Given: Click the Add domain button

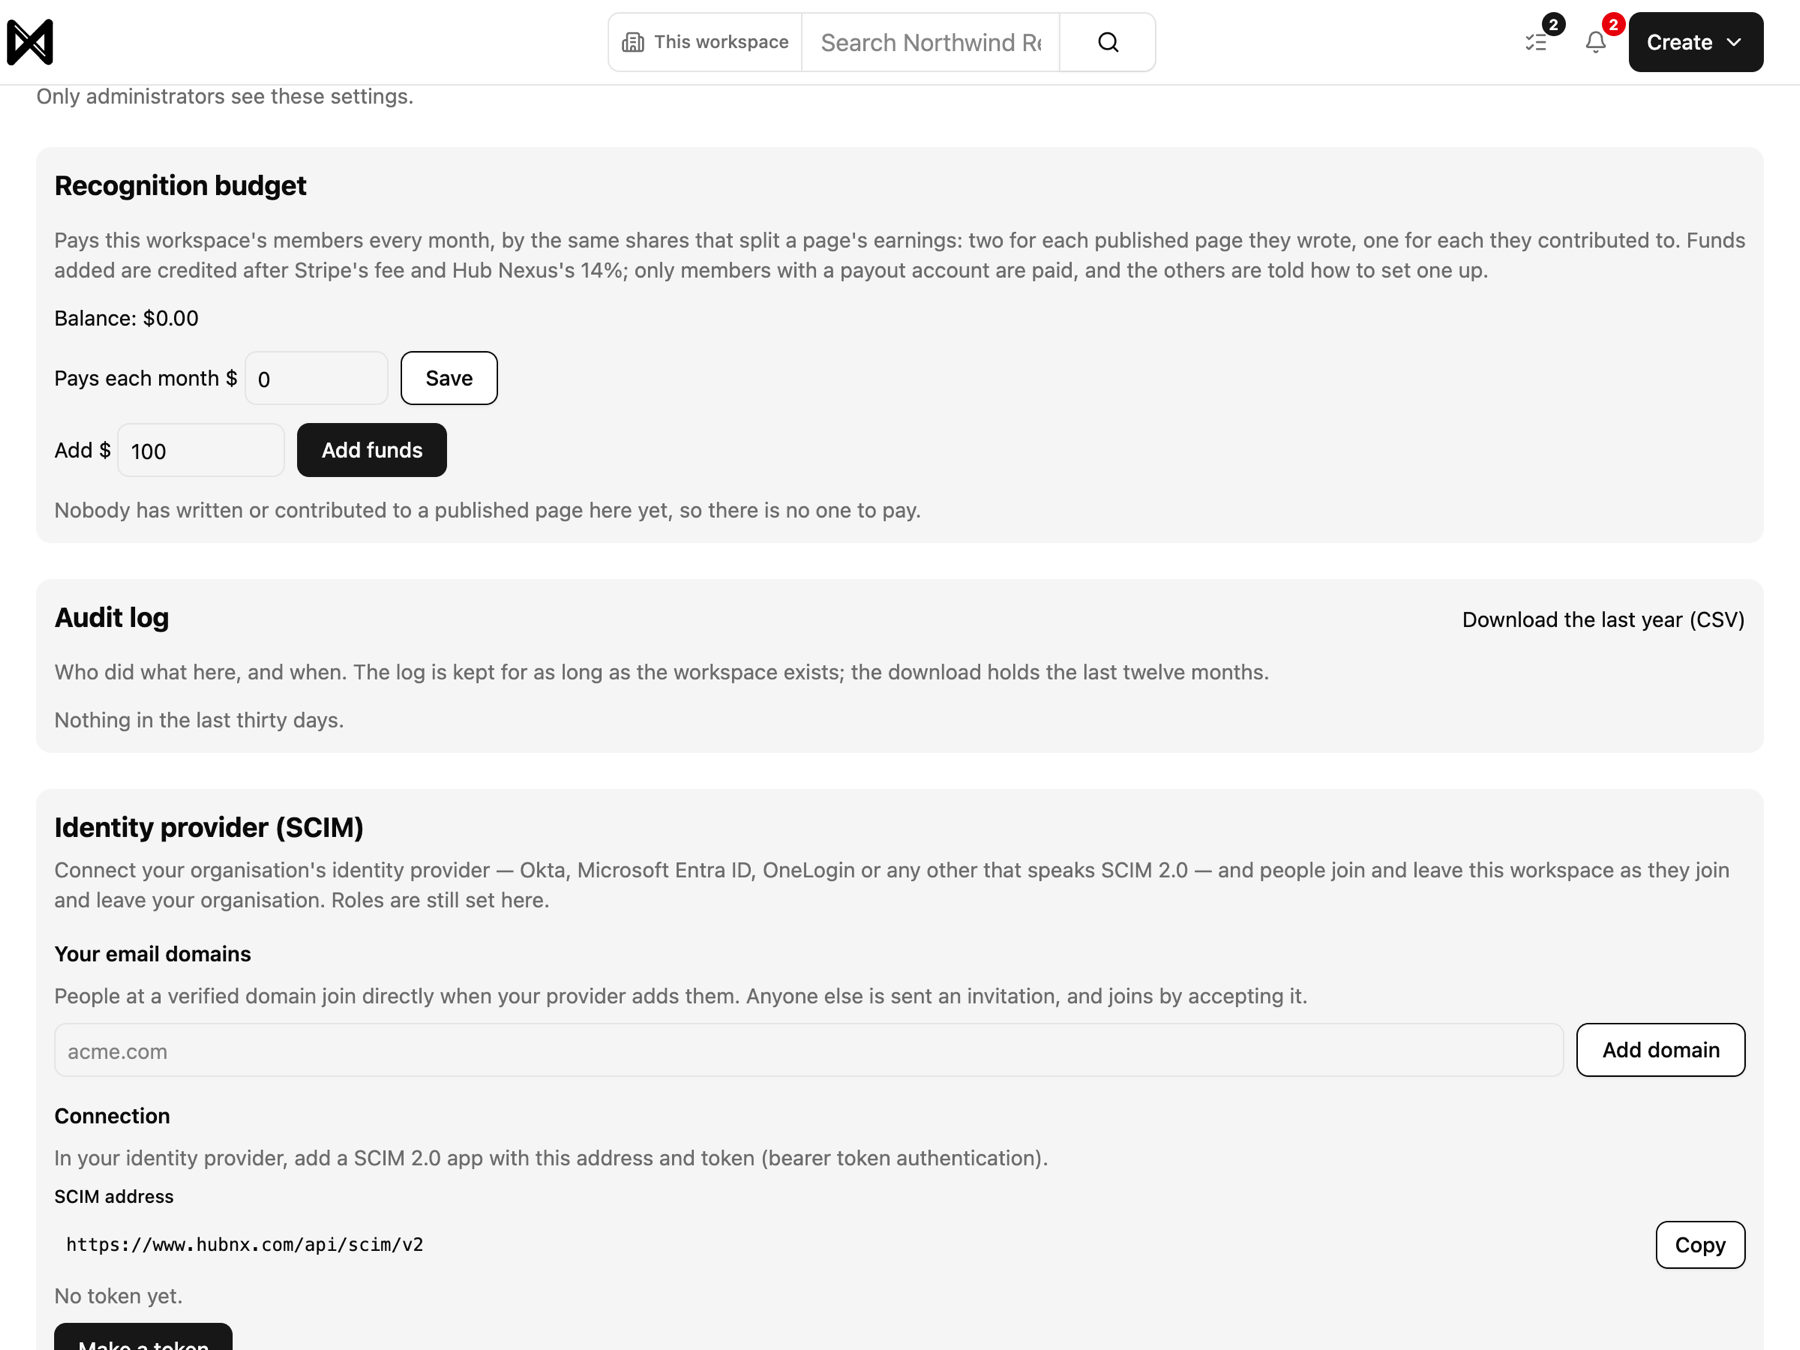Looking at the screenshot, I should point(1661,1050).
